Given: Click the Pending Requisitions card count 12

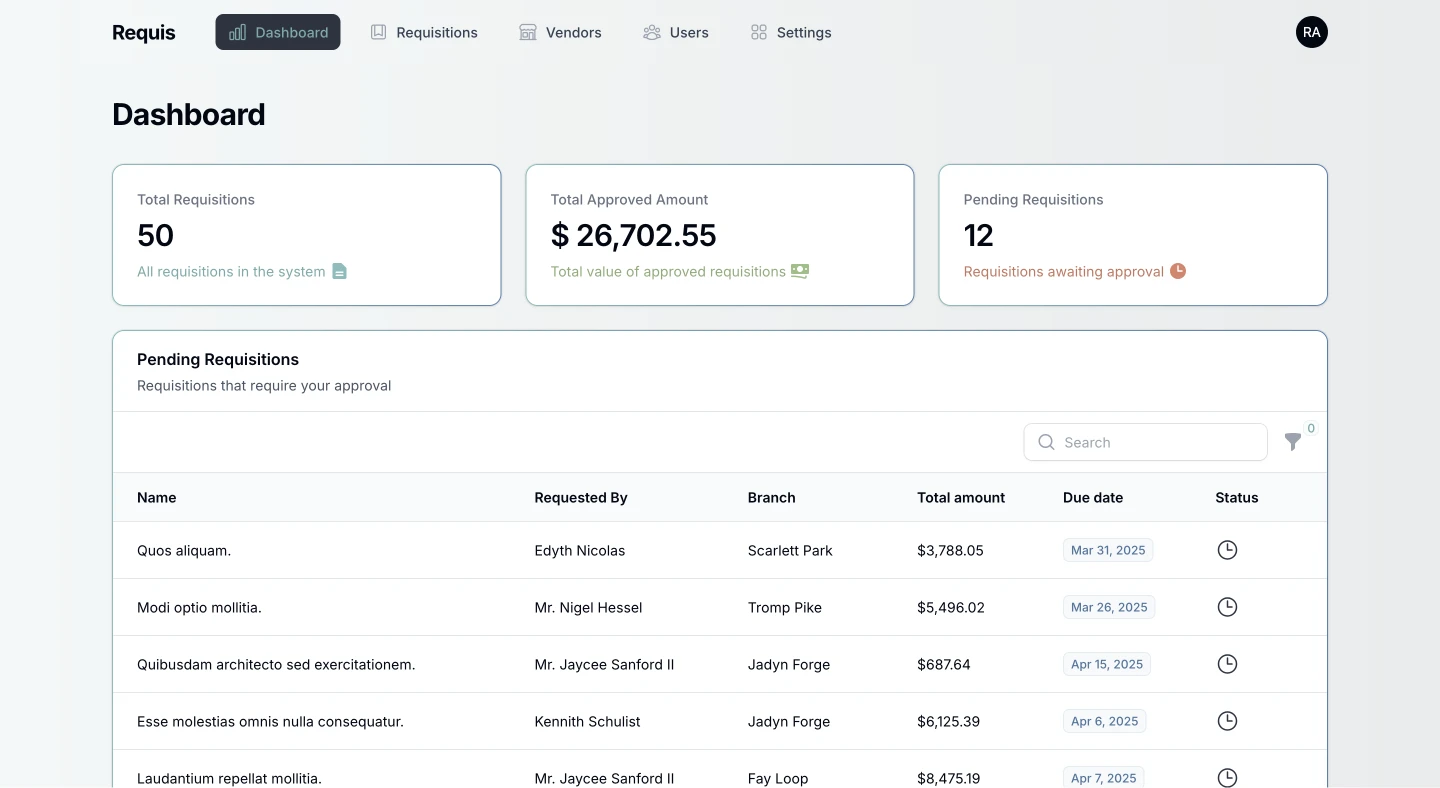Looking at the screenshot, I should [x=978, y=235].
